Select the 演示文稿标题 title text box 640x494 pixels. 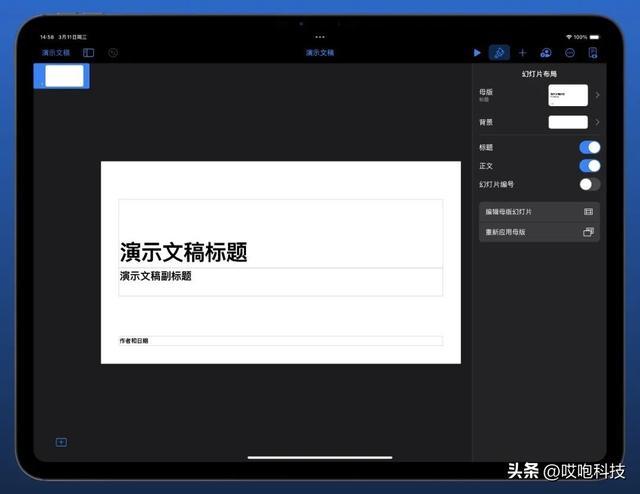point(280,234)
